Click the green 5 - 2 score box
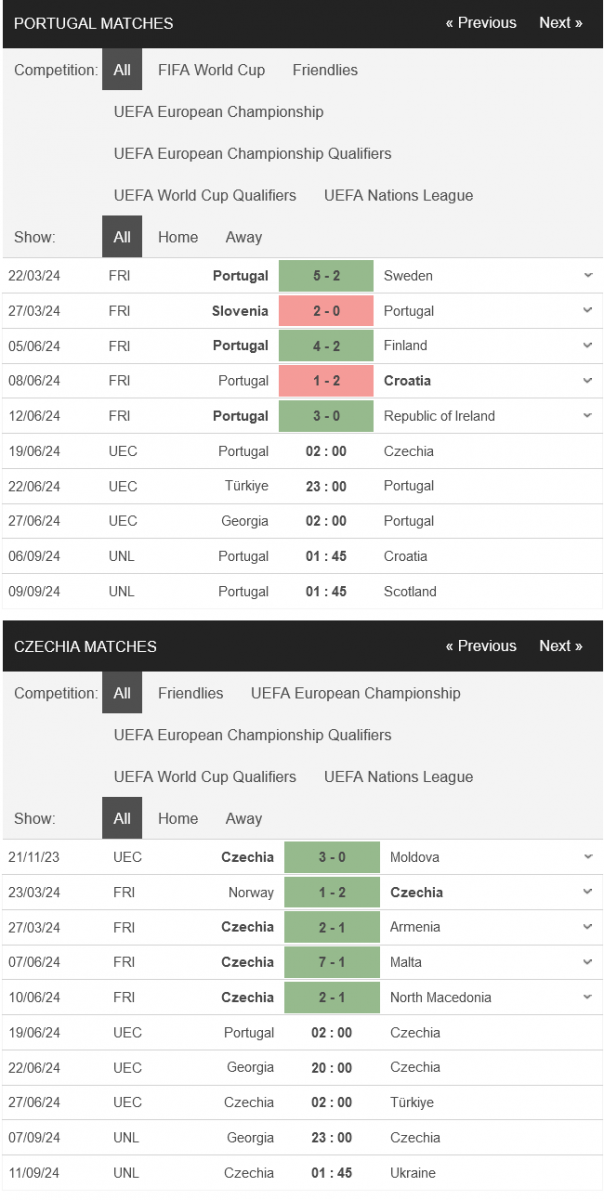 point(326,276)
